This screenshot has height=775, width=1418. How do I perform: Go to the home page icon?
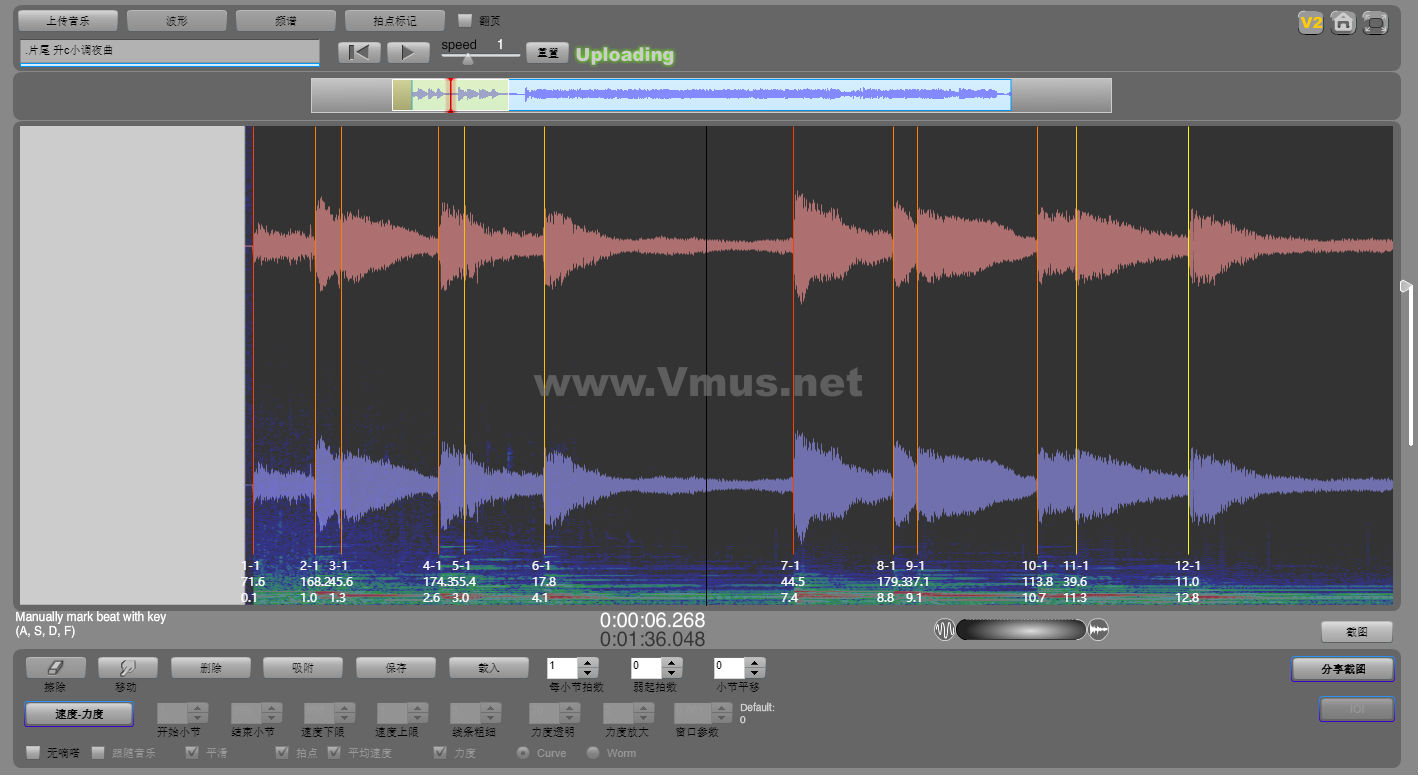point(1343,22)
